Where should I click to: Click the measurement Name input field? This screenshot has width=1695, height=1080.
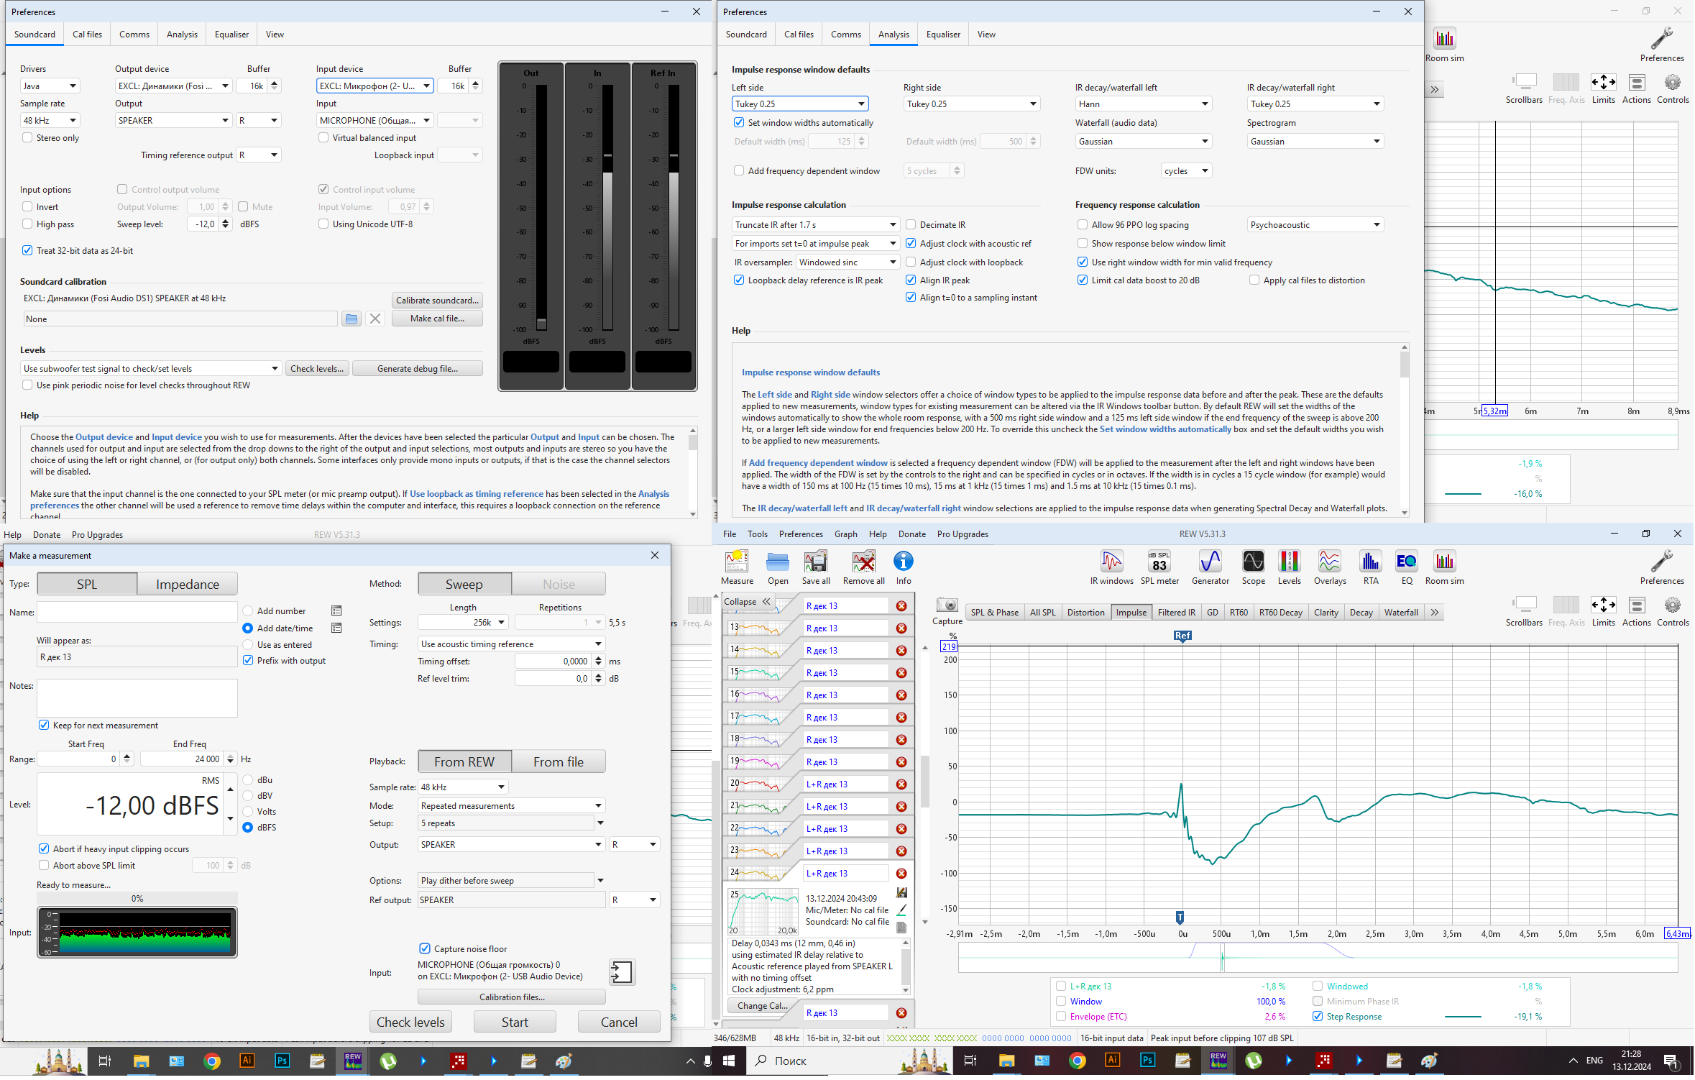(137, 612)
